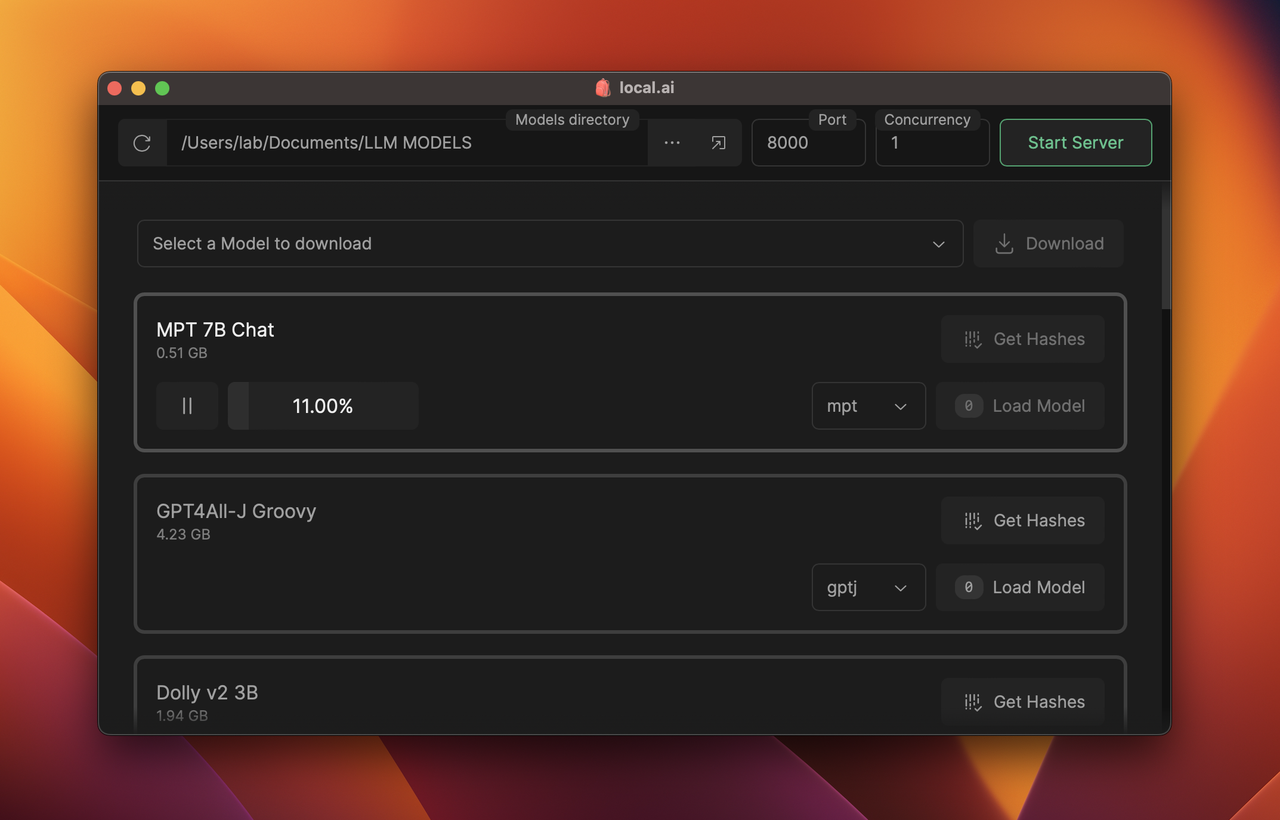Refresh the models directory list
The image size is (1280, 820).
(x=142, y=143)
